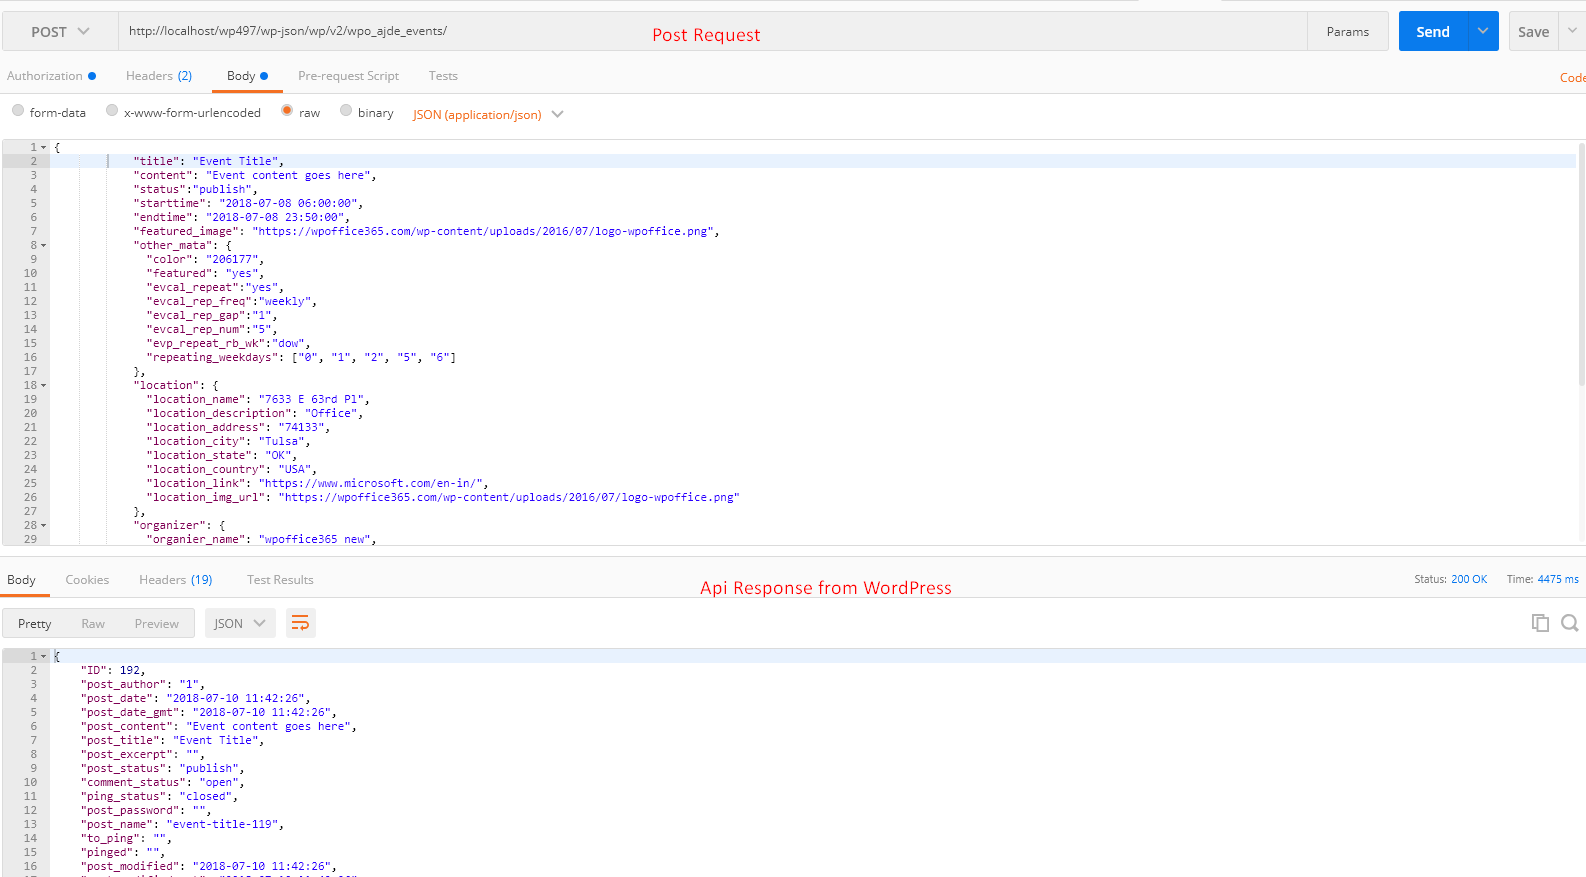Select the x-www-form-urlencoded radio button
This screenshot has width=1586, height=877.
tap(112, 111)
